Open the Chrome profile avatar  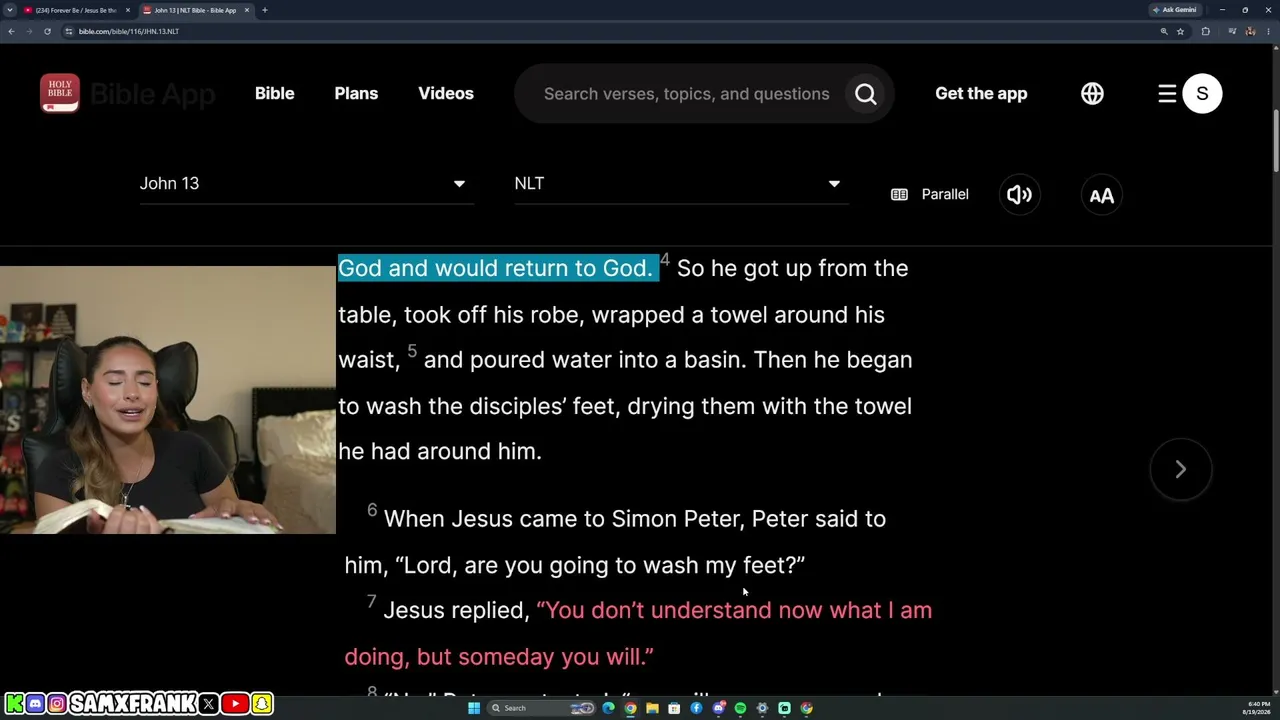tap(1250, 31)
